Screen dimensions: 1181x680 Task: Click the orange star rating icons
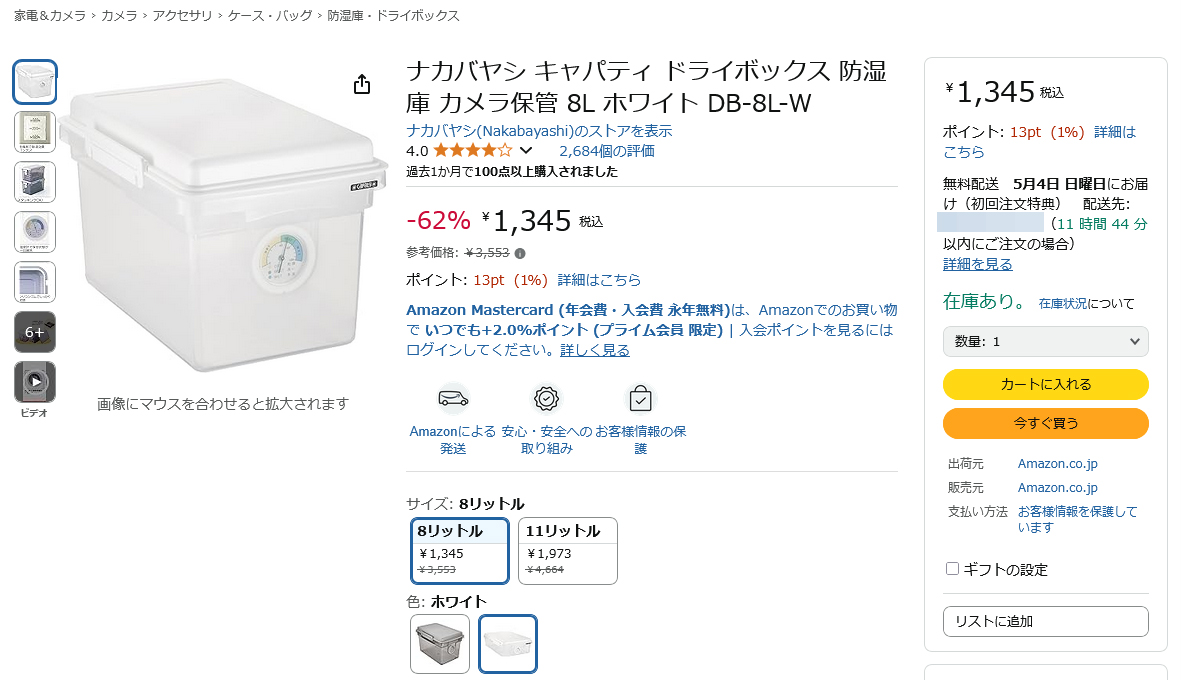[x=472, y=151]
